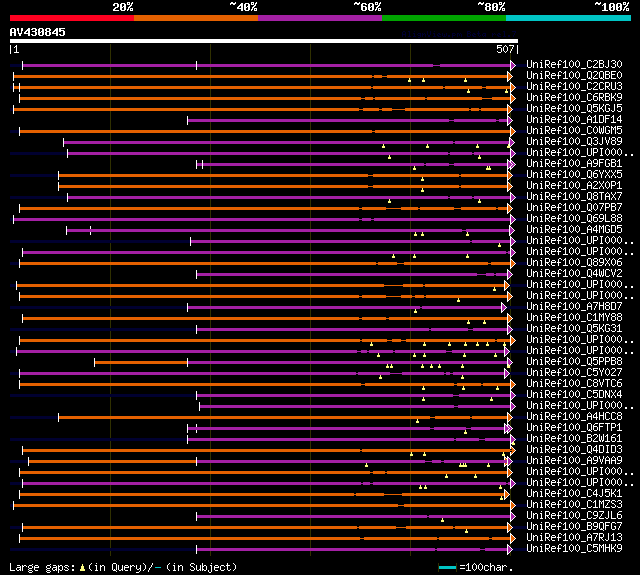The width and height of the screenshot is (640, 575).
Task: Click the white query sequence bar
Action: [x=264, y=41]
